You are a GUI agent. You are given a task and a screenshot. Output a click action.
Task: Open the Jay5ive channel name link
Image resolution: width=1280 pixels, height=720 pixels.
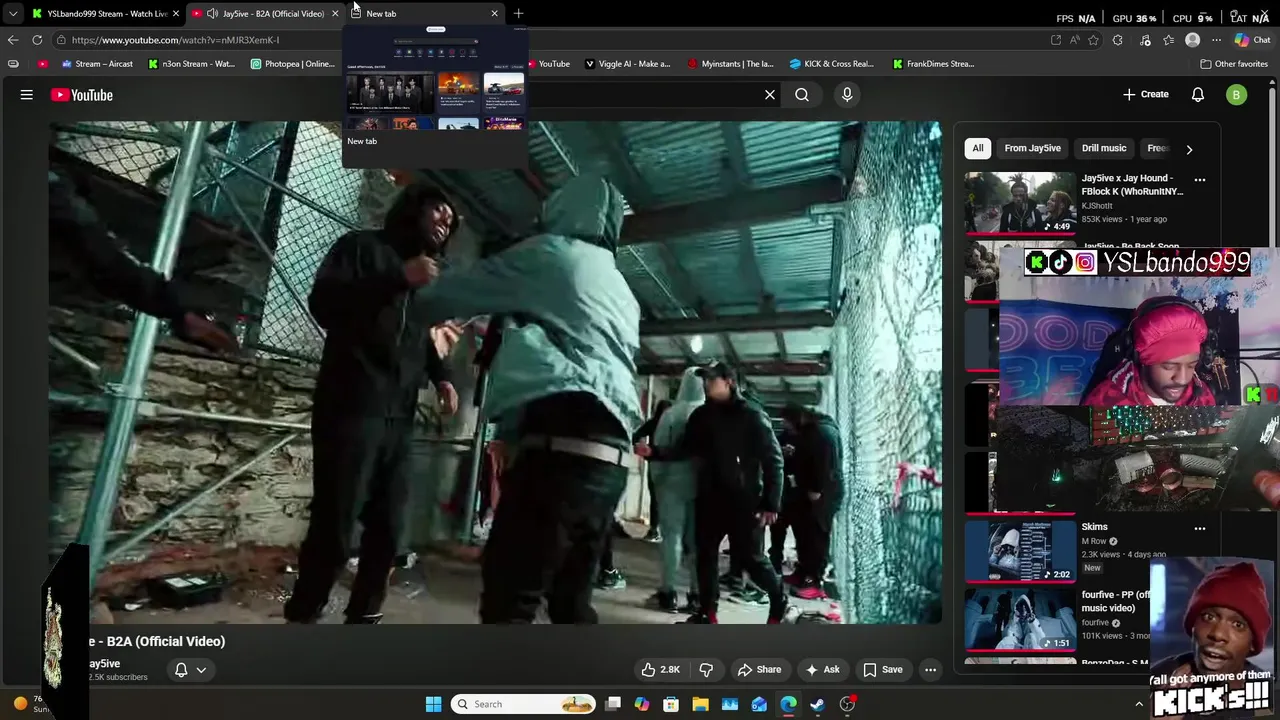click(x=104, y=664)
